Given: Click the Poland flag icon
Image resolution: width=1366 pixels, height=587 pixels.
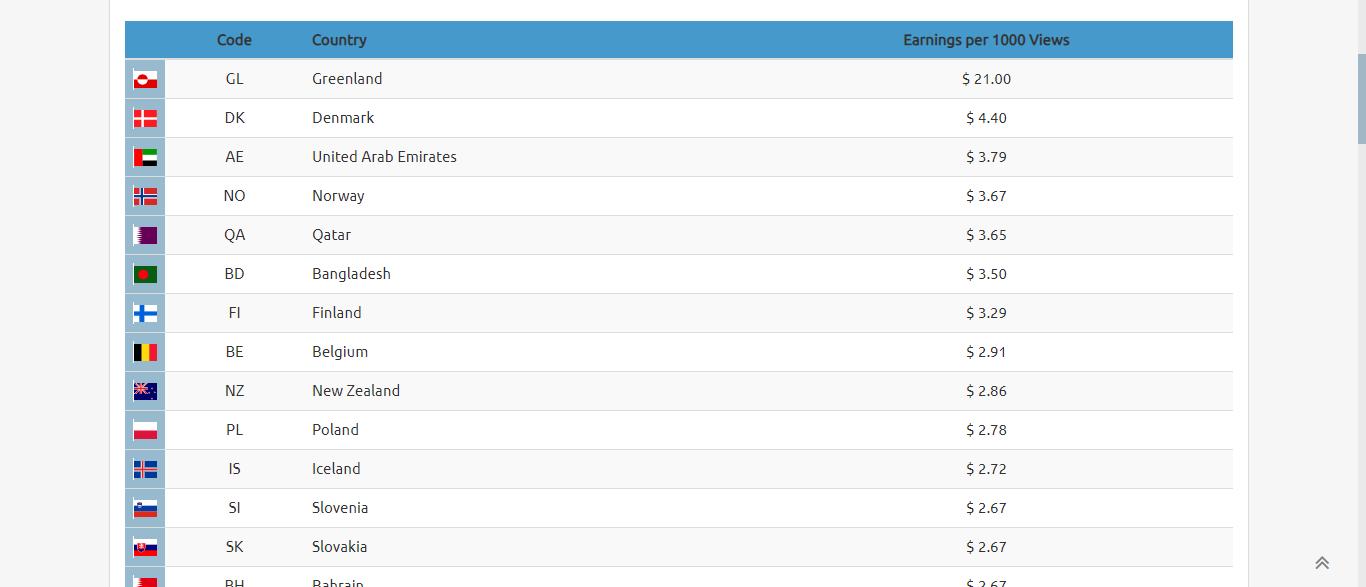Looking at the screenshot, I should point(145,430).
